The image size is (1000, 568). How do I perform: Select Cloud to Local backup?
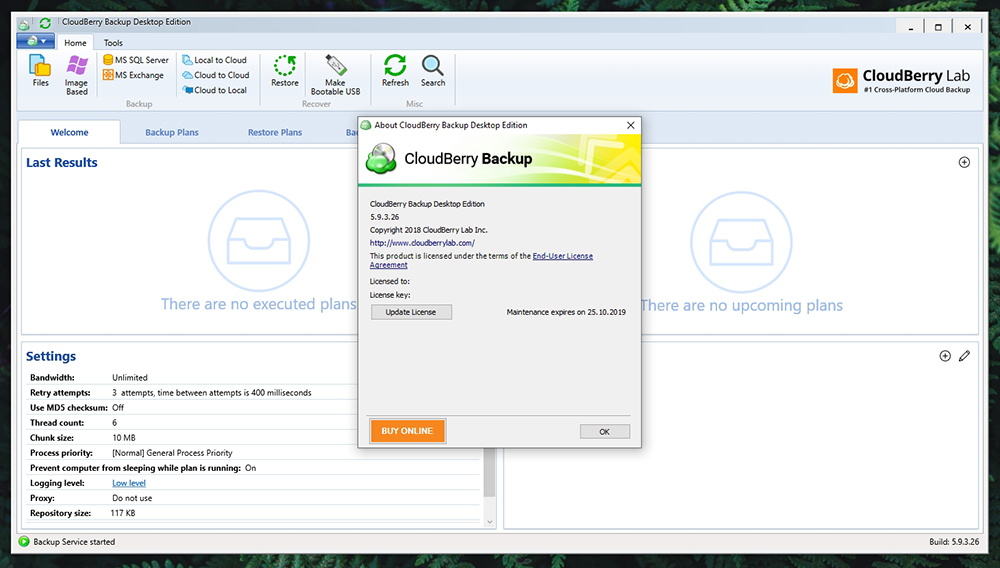pyautogui.click(x=214, y=90)
